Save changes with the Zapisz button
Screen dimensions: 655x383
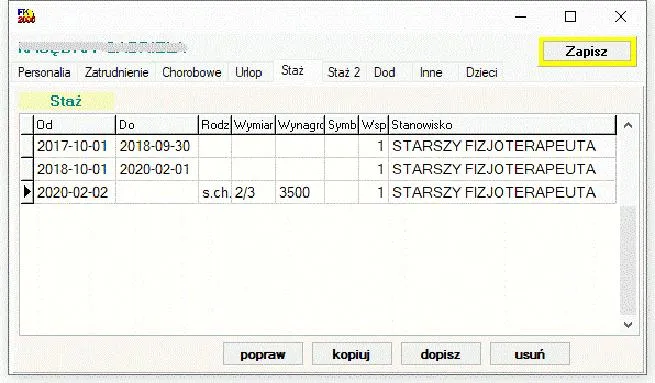[x=586, y=51]
